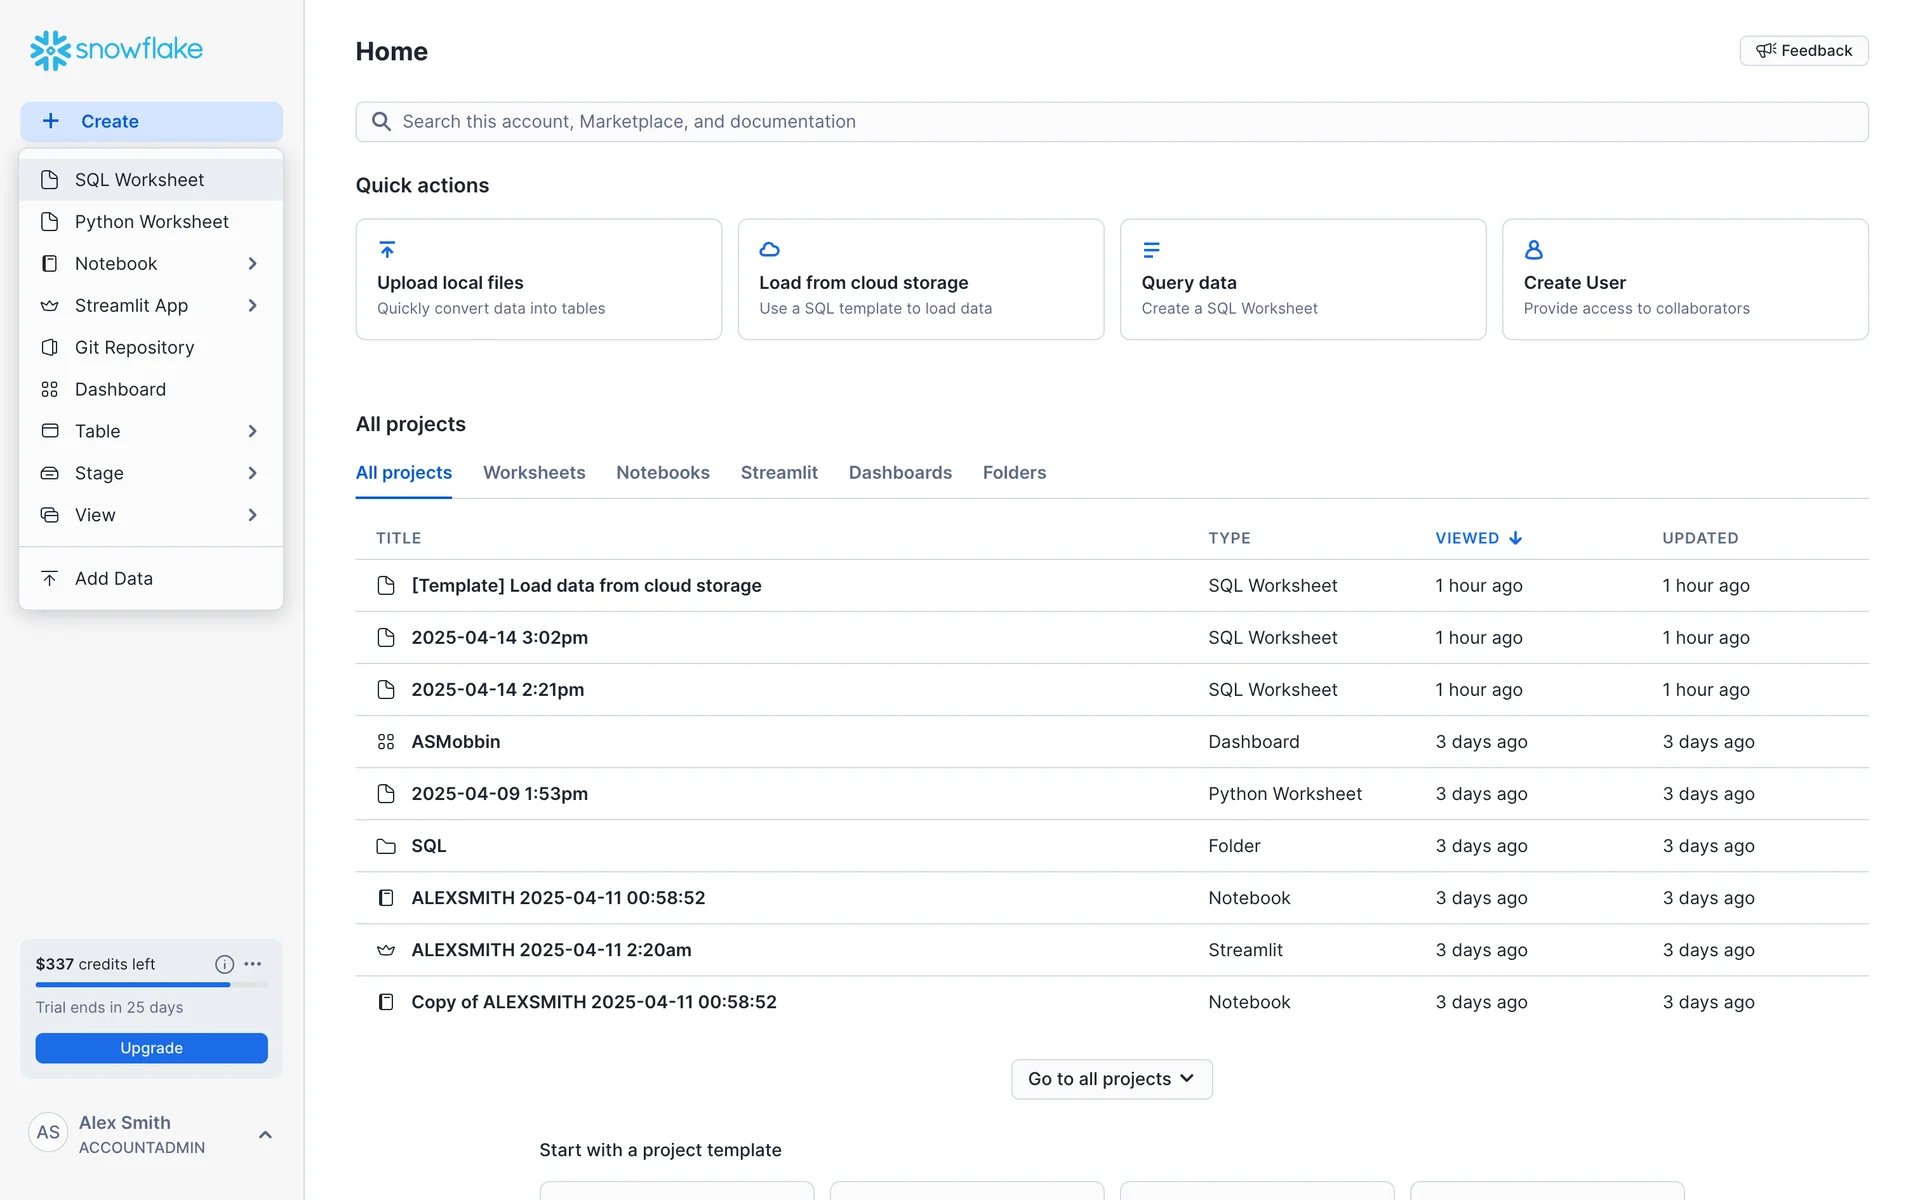Click the ASMobbin dashboard grid icon
The height and width of the screenshot is (1200, 1920).
pos(386,742)
